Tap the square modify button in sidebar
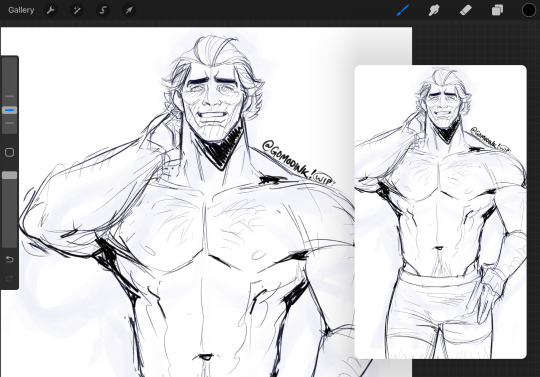The height and width of the screenshot is (377, 540). 10,153
